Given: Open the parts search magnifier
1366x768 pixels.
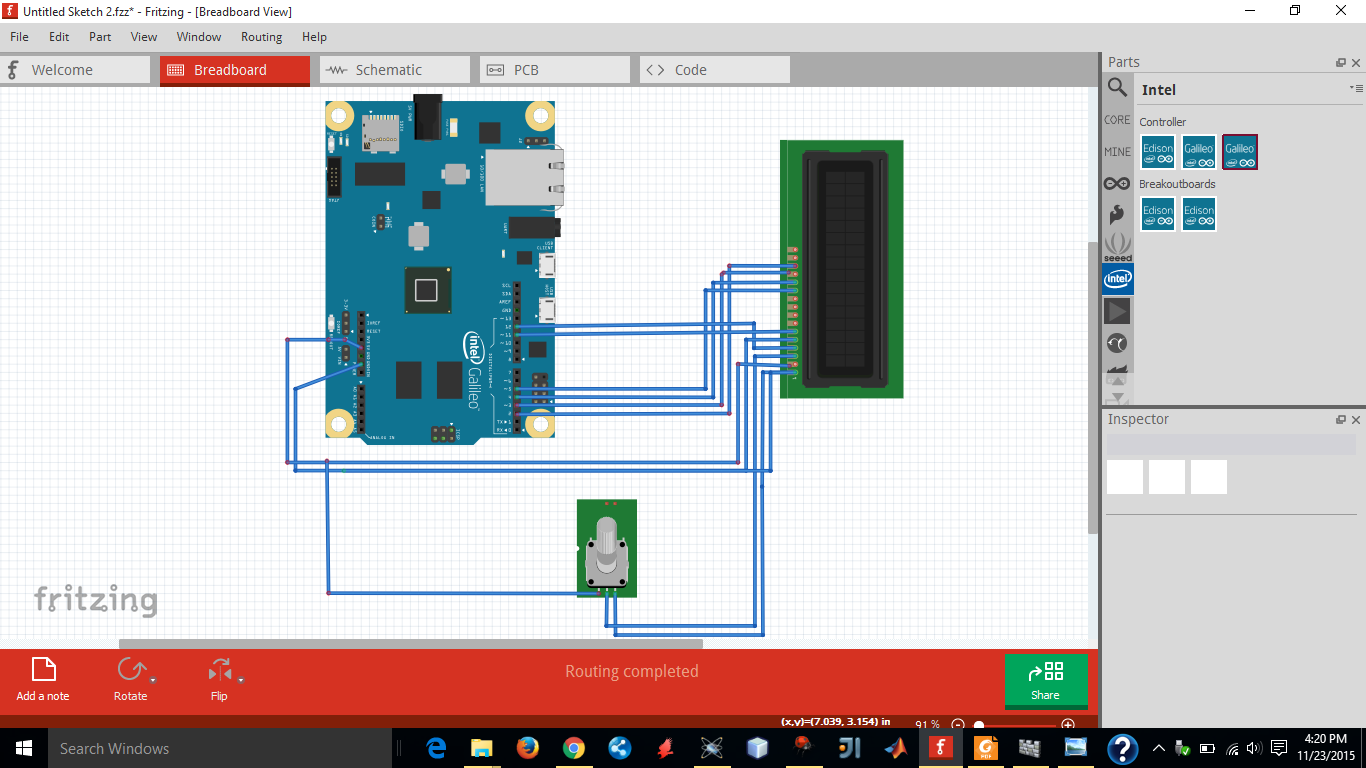Looking at the screenshot, I should pyautogui.click(x=1117, y=88).
